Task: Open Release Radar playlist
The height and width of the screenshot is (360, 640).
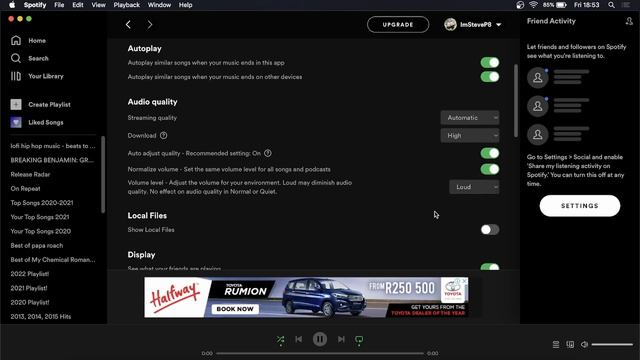Action: click(30, 174)
